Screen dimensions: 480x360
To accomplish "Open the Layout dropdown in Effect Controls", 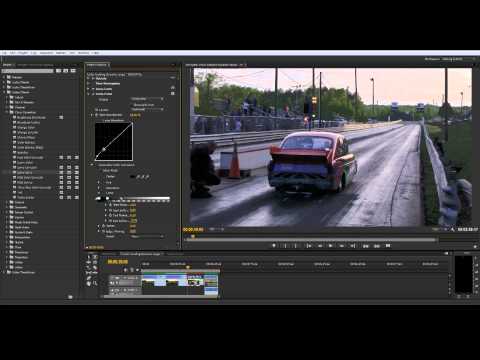I will [147, 109].
